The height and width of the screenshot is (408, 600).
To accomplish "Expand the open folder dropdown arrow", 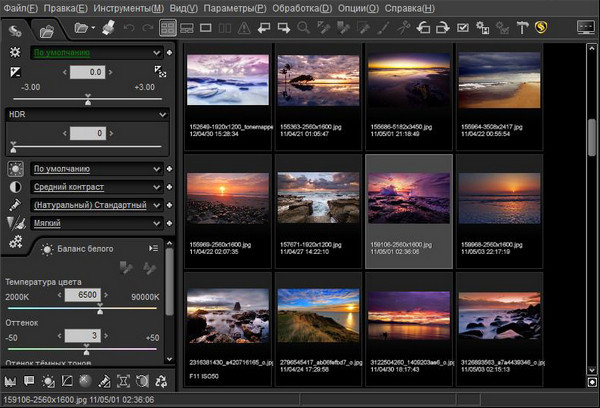I will (x=93, y=28).
